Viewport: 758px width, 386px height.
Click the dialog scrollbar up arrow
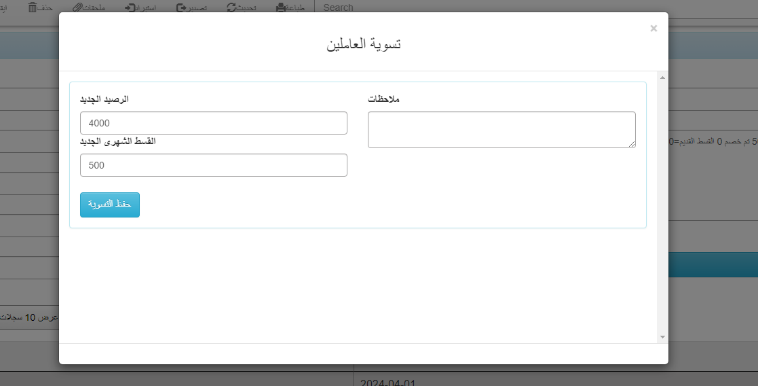[x=662, y=77]
